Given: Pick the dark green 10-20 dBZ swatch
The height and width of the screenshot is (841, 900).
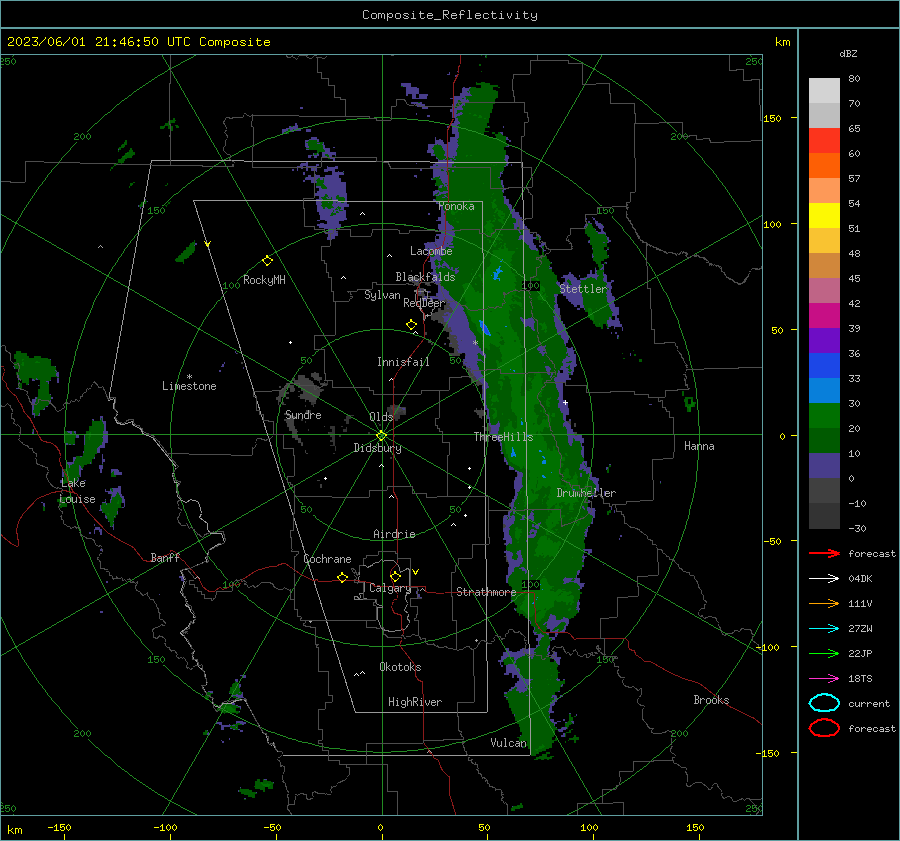Looking at the screenshot, I should [824, 440].
